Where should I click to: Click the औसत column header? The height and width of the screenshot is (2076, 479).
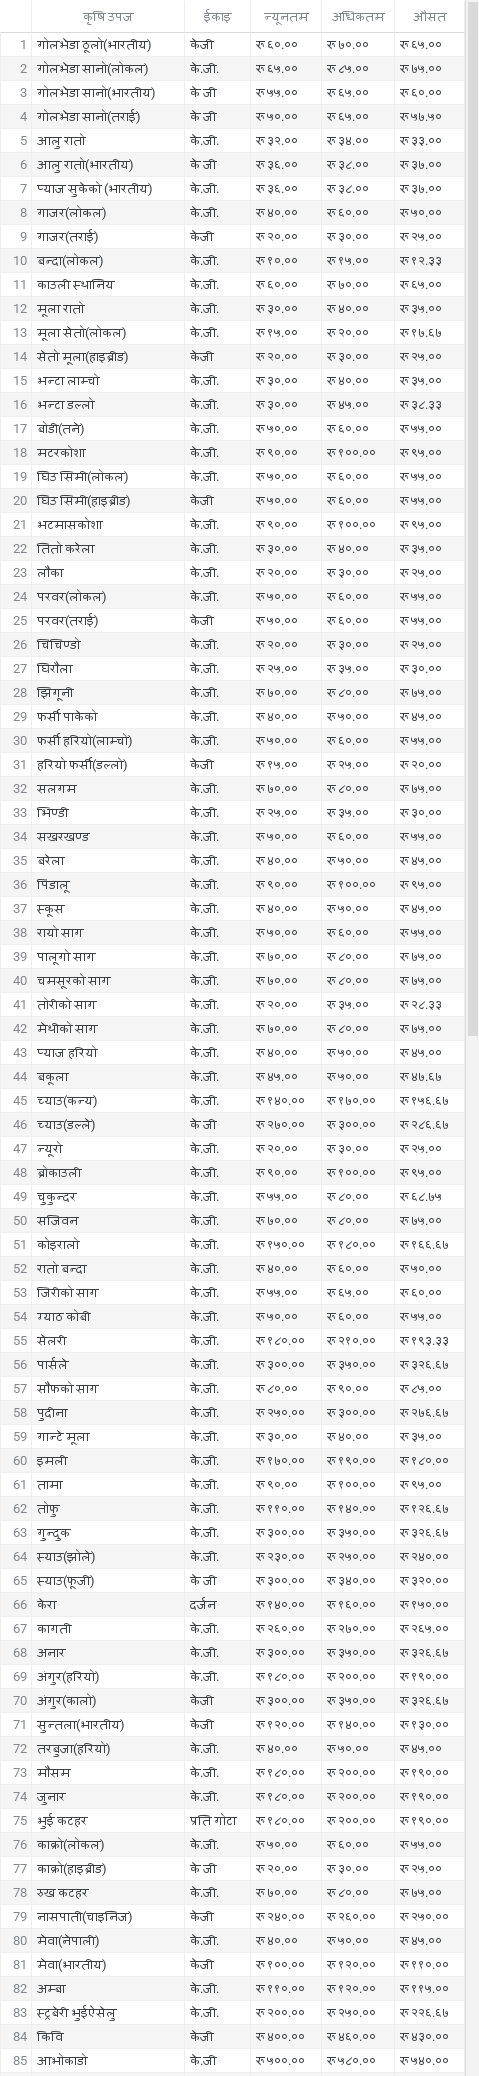430,16
